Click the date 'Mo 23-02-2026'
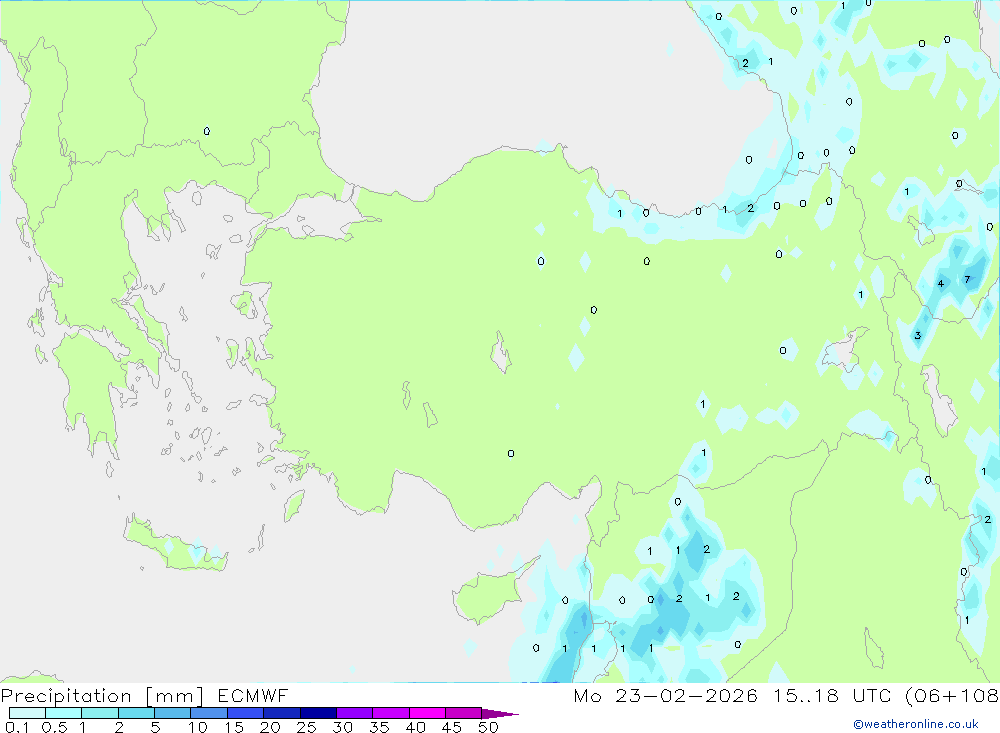The image size is (1000, 733). (665, 696)
